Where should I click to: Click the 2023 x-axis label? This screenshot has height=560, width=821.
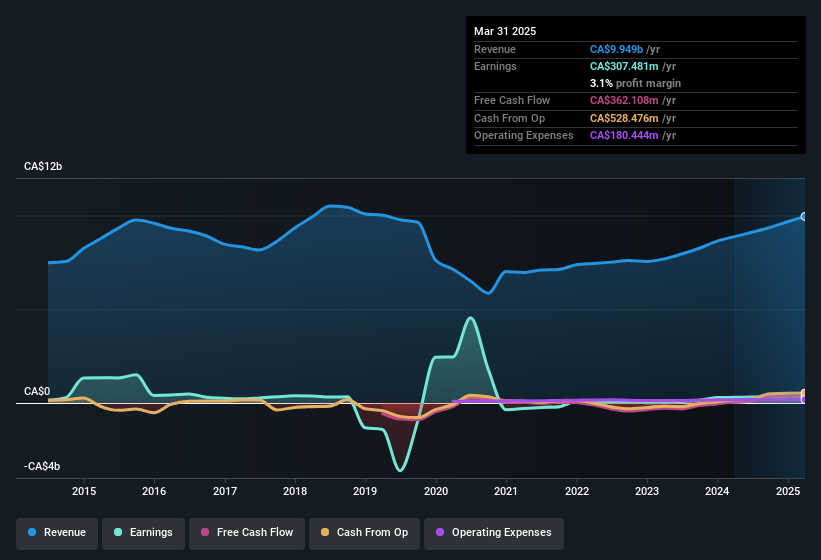pos(647,491)
